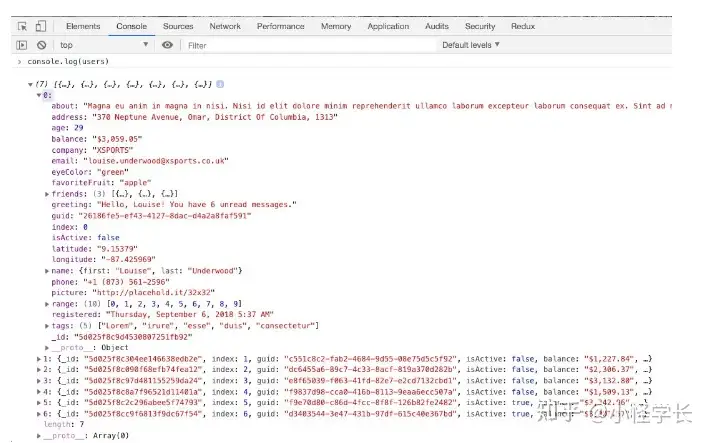Open the Memory tab
The width and height of the screenshot is (710, 443).
click(x=336, y=26)
